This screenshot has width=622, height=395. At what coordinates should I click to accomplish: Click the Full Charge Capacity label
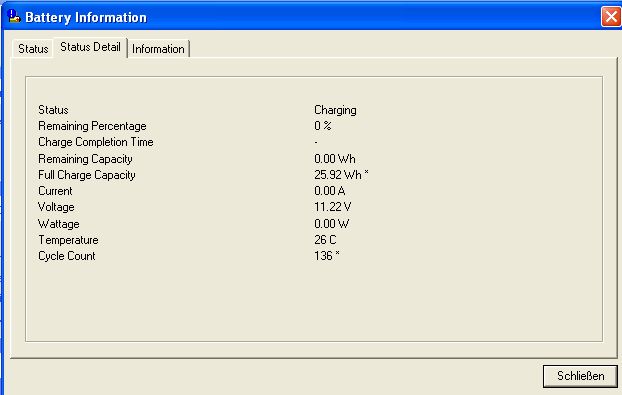(x=87, y=175)
